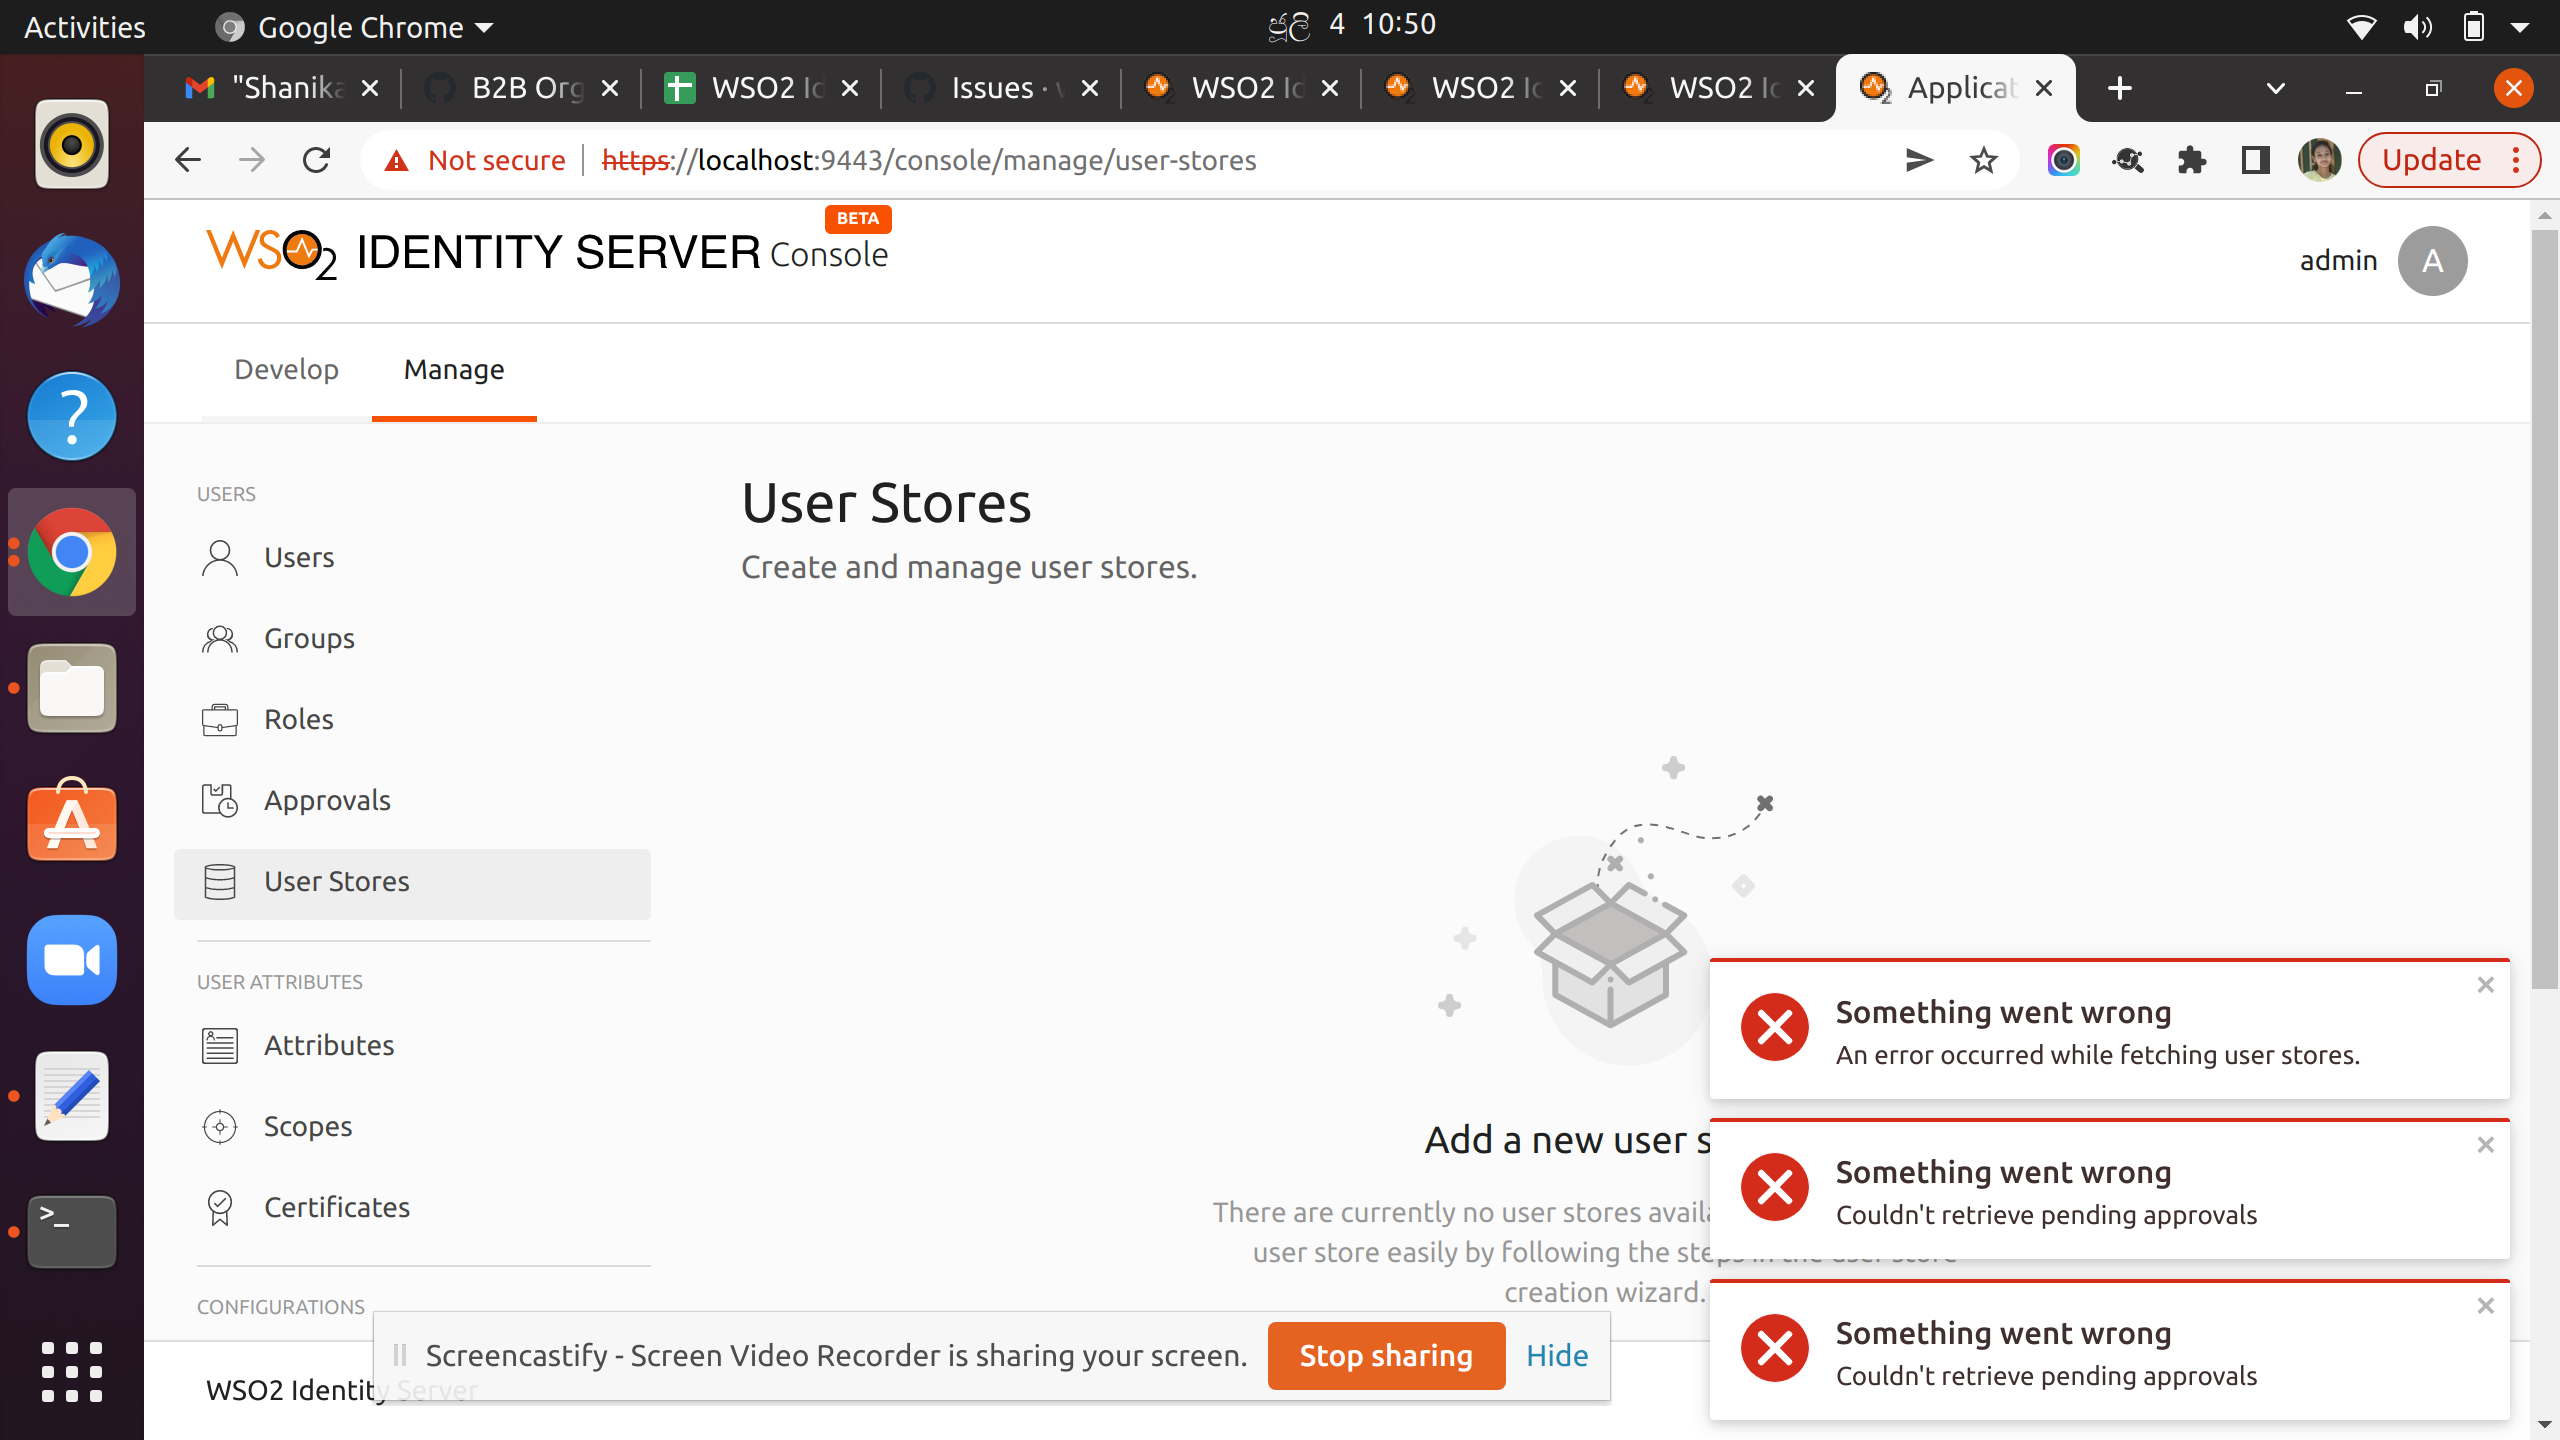This screenshot has width=2560, height=1440.
Task: Dismiss the user stores fetch error alert
Action: click(2485, 985)
